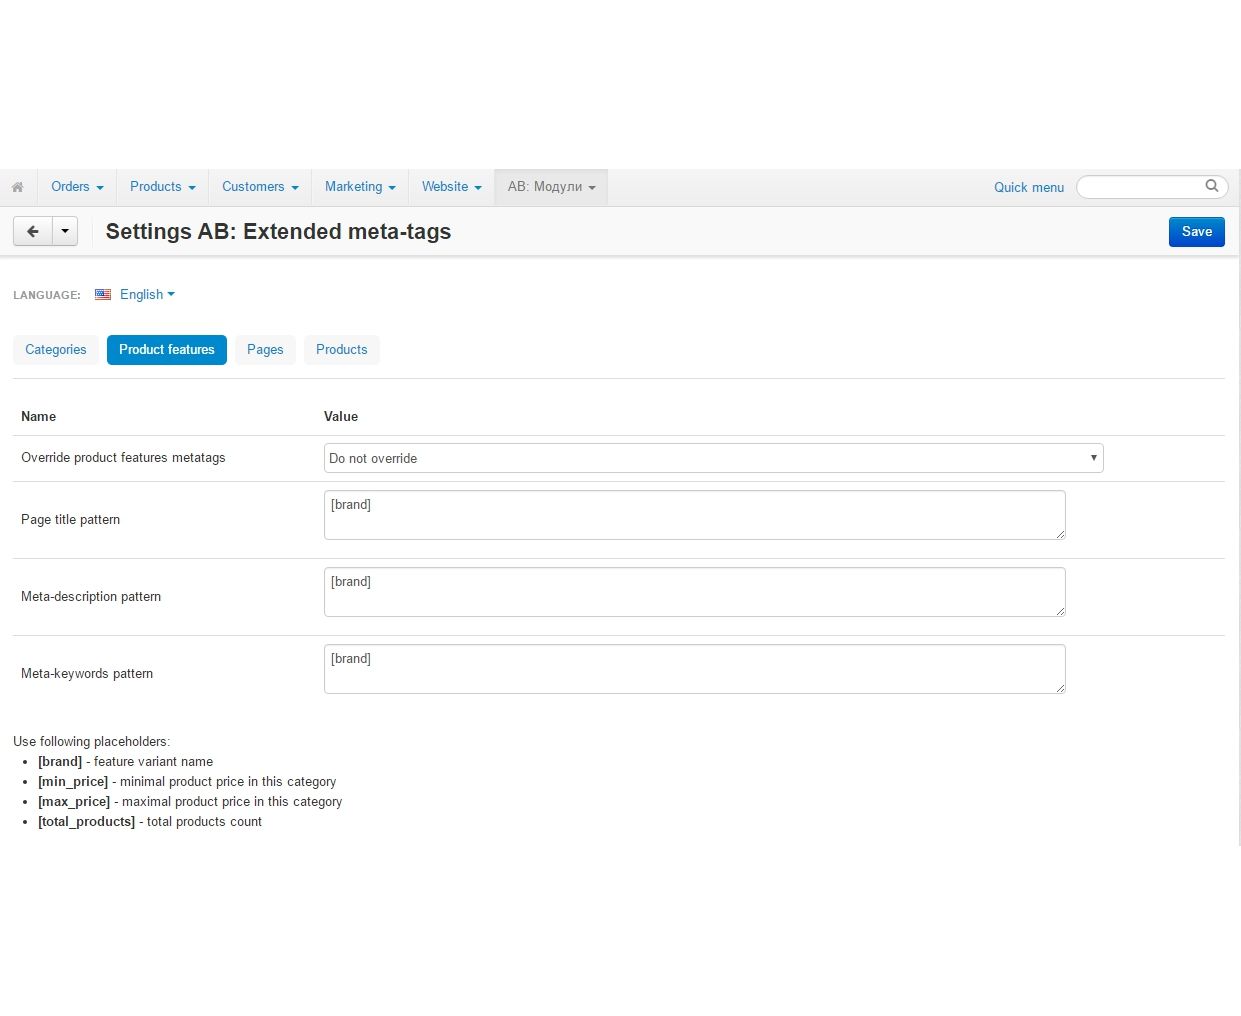This screenshot has width=1241, height=1016.
Task: Open the Website menu
Action: tap(451, 187)
